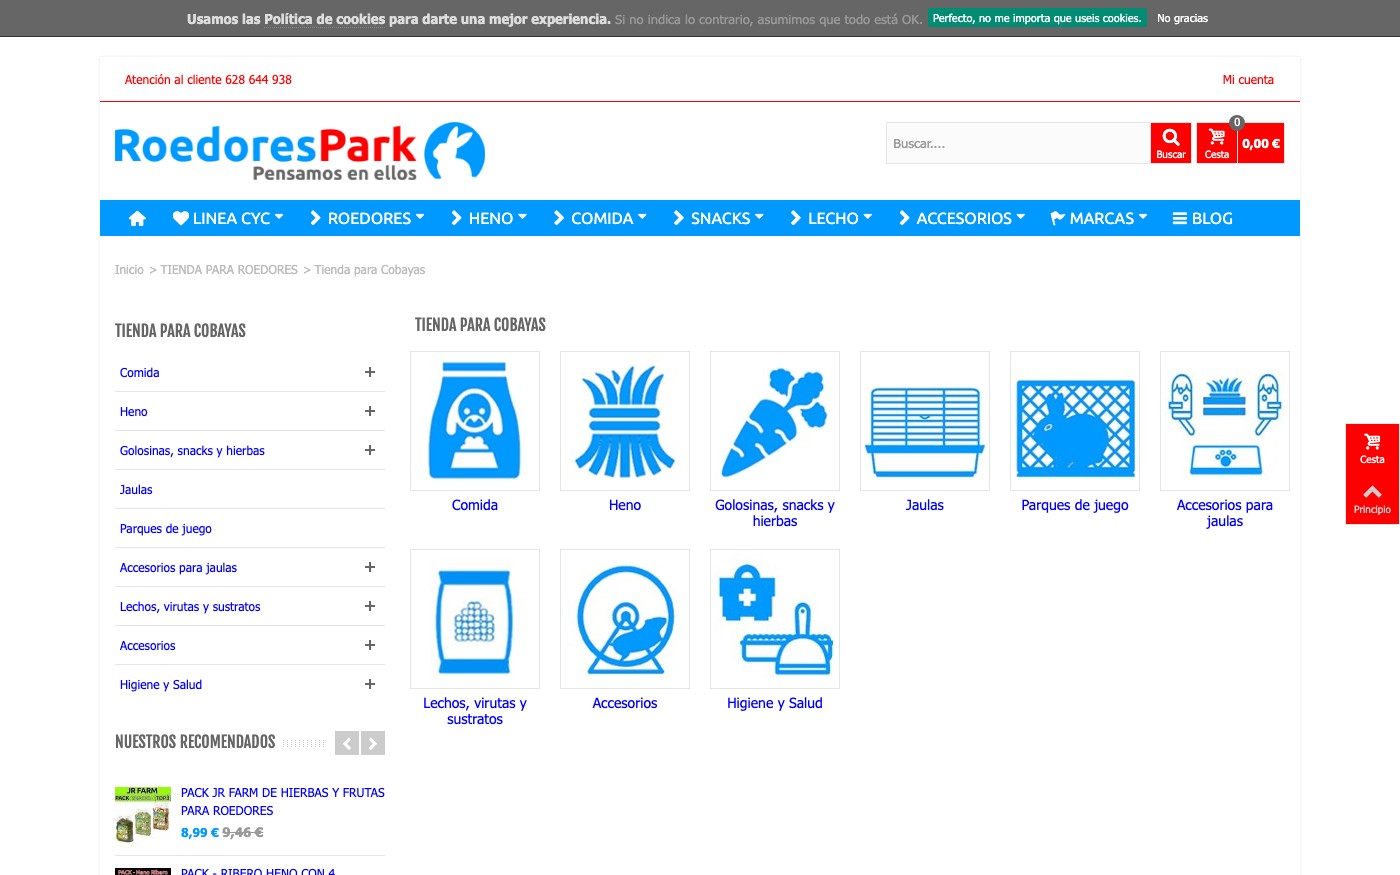Viewport: 1400px width, 875px height.
Task: Click the Accesorios para jaulas icon tile
Action: pos(1225,421)
